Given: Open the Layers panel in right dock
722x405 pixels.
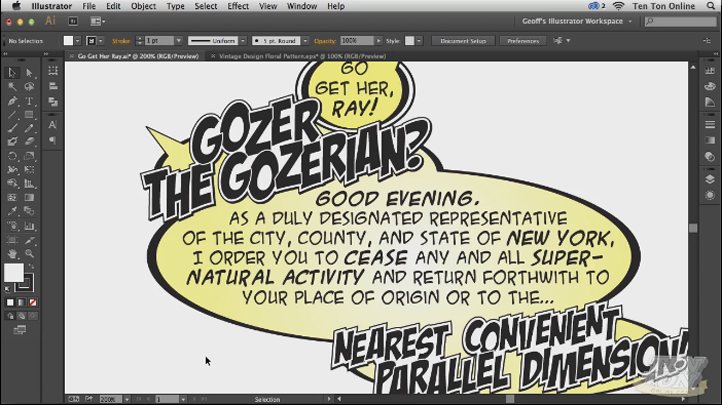Looking at the screenshot, I should tap(710, 179).
